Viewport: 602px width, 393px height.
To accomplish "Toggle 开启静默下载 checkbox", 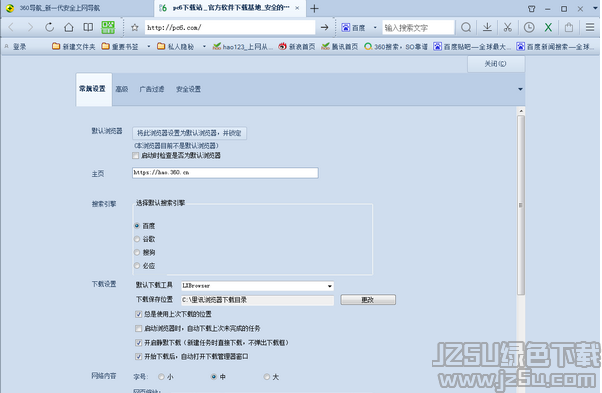I will [138, 343].
